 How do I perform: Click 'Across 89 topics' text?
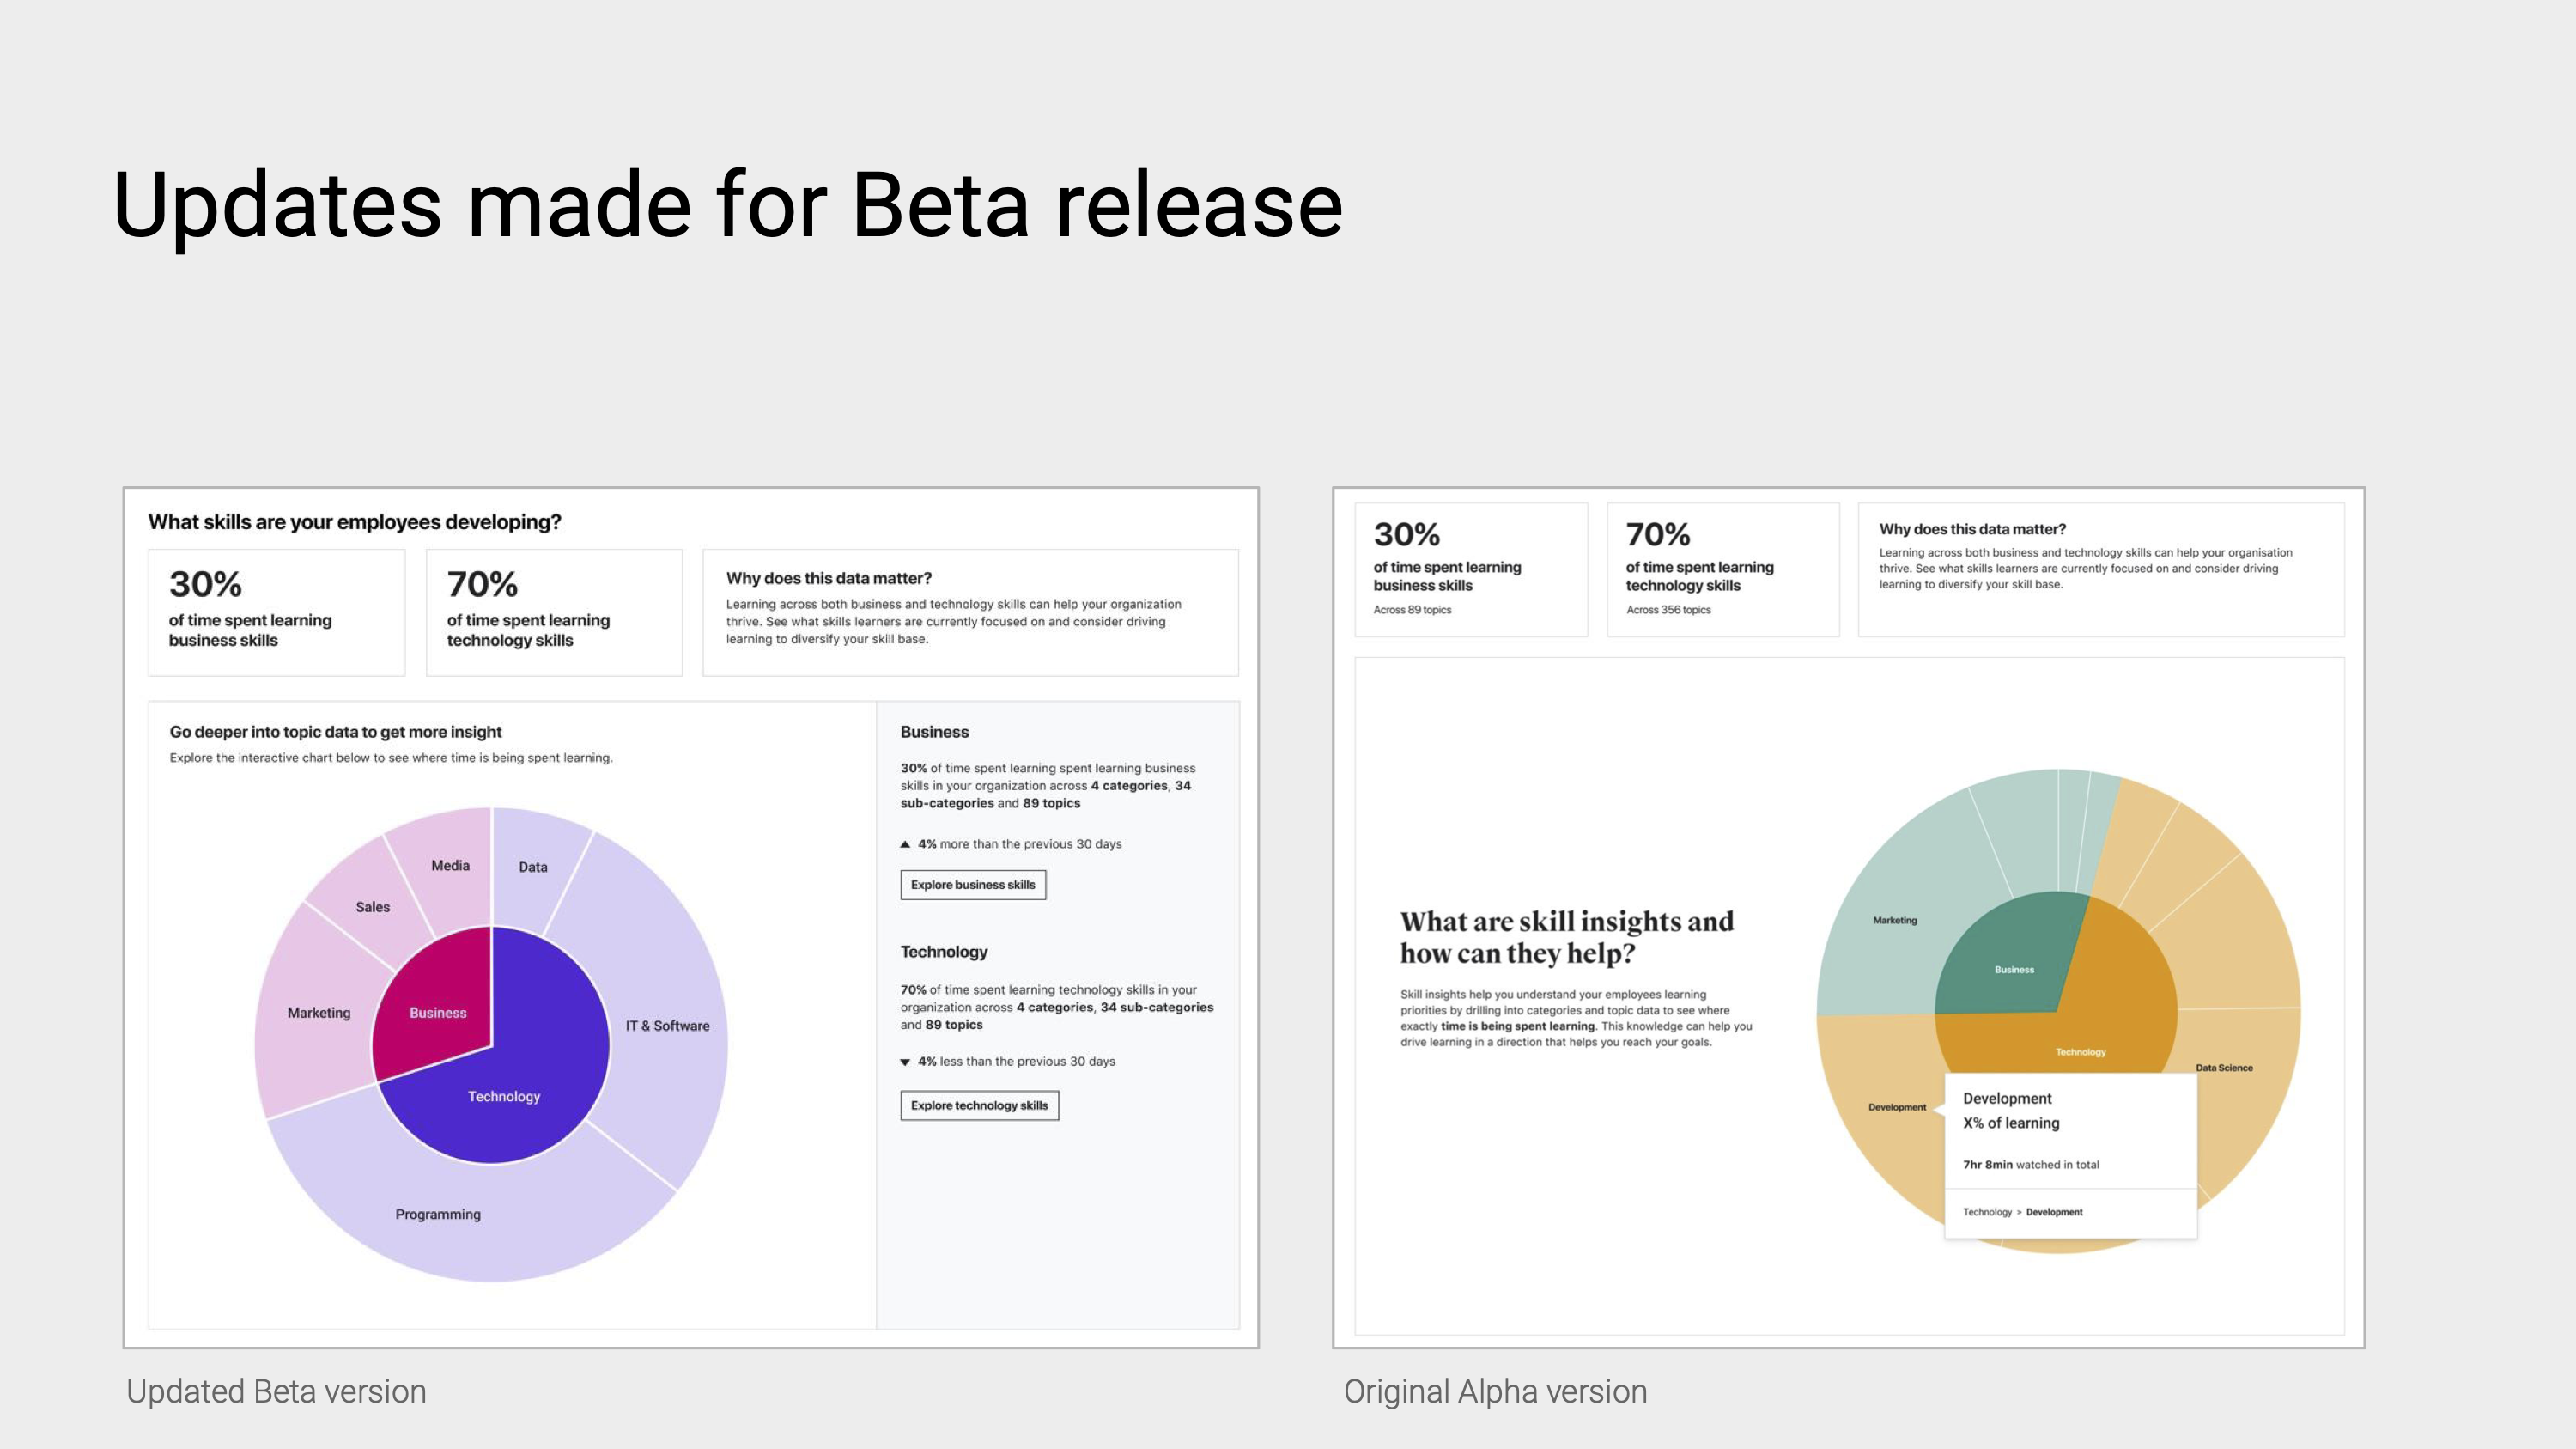coord(1412,610)
